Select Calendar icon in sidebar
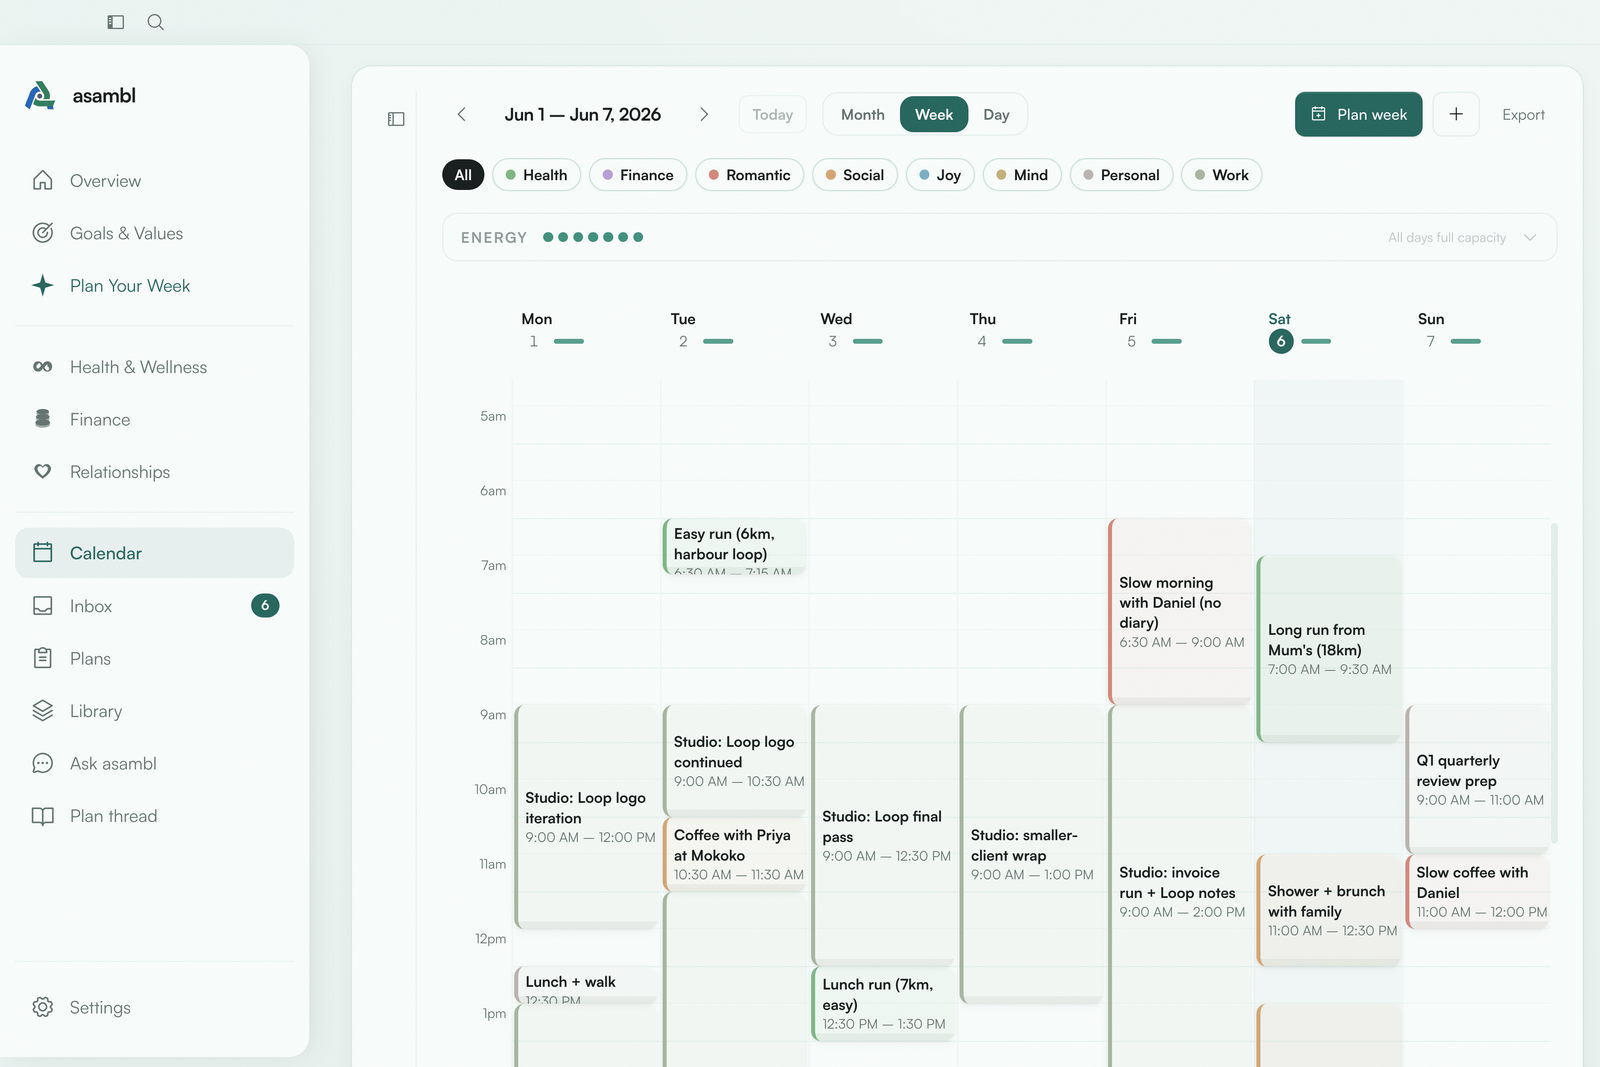Viewport: 1600px width, 1067px height. 42,553
